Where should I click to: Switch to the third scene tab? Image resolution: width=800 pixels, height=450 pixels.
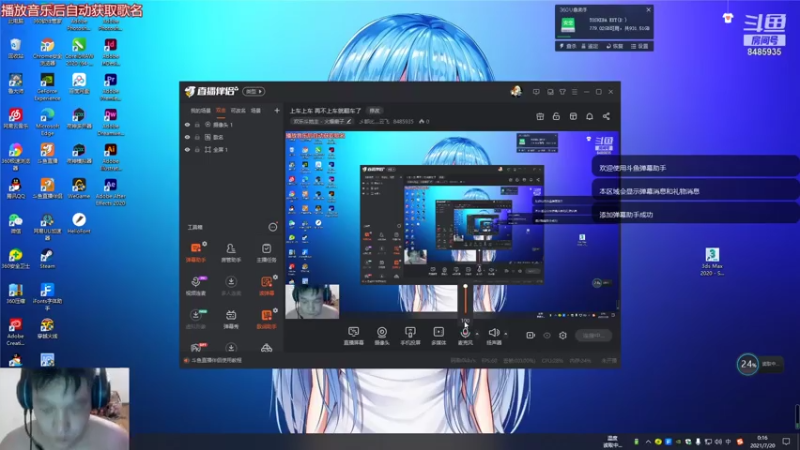click(238, 110)
